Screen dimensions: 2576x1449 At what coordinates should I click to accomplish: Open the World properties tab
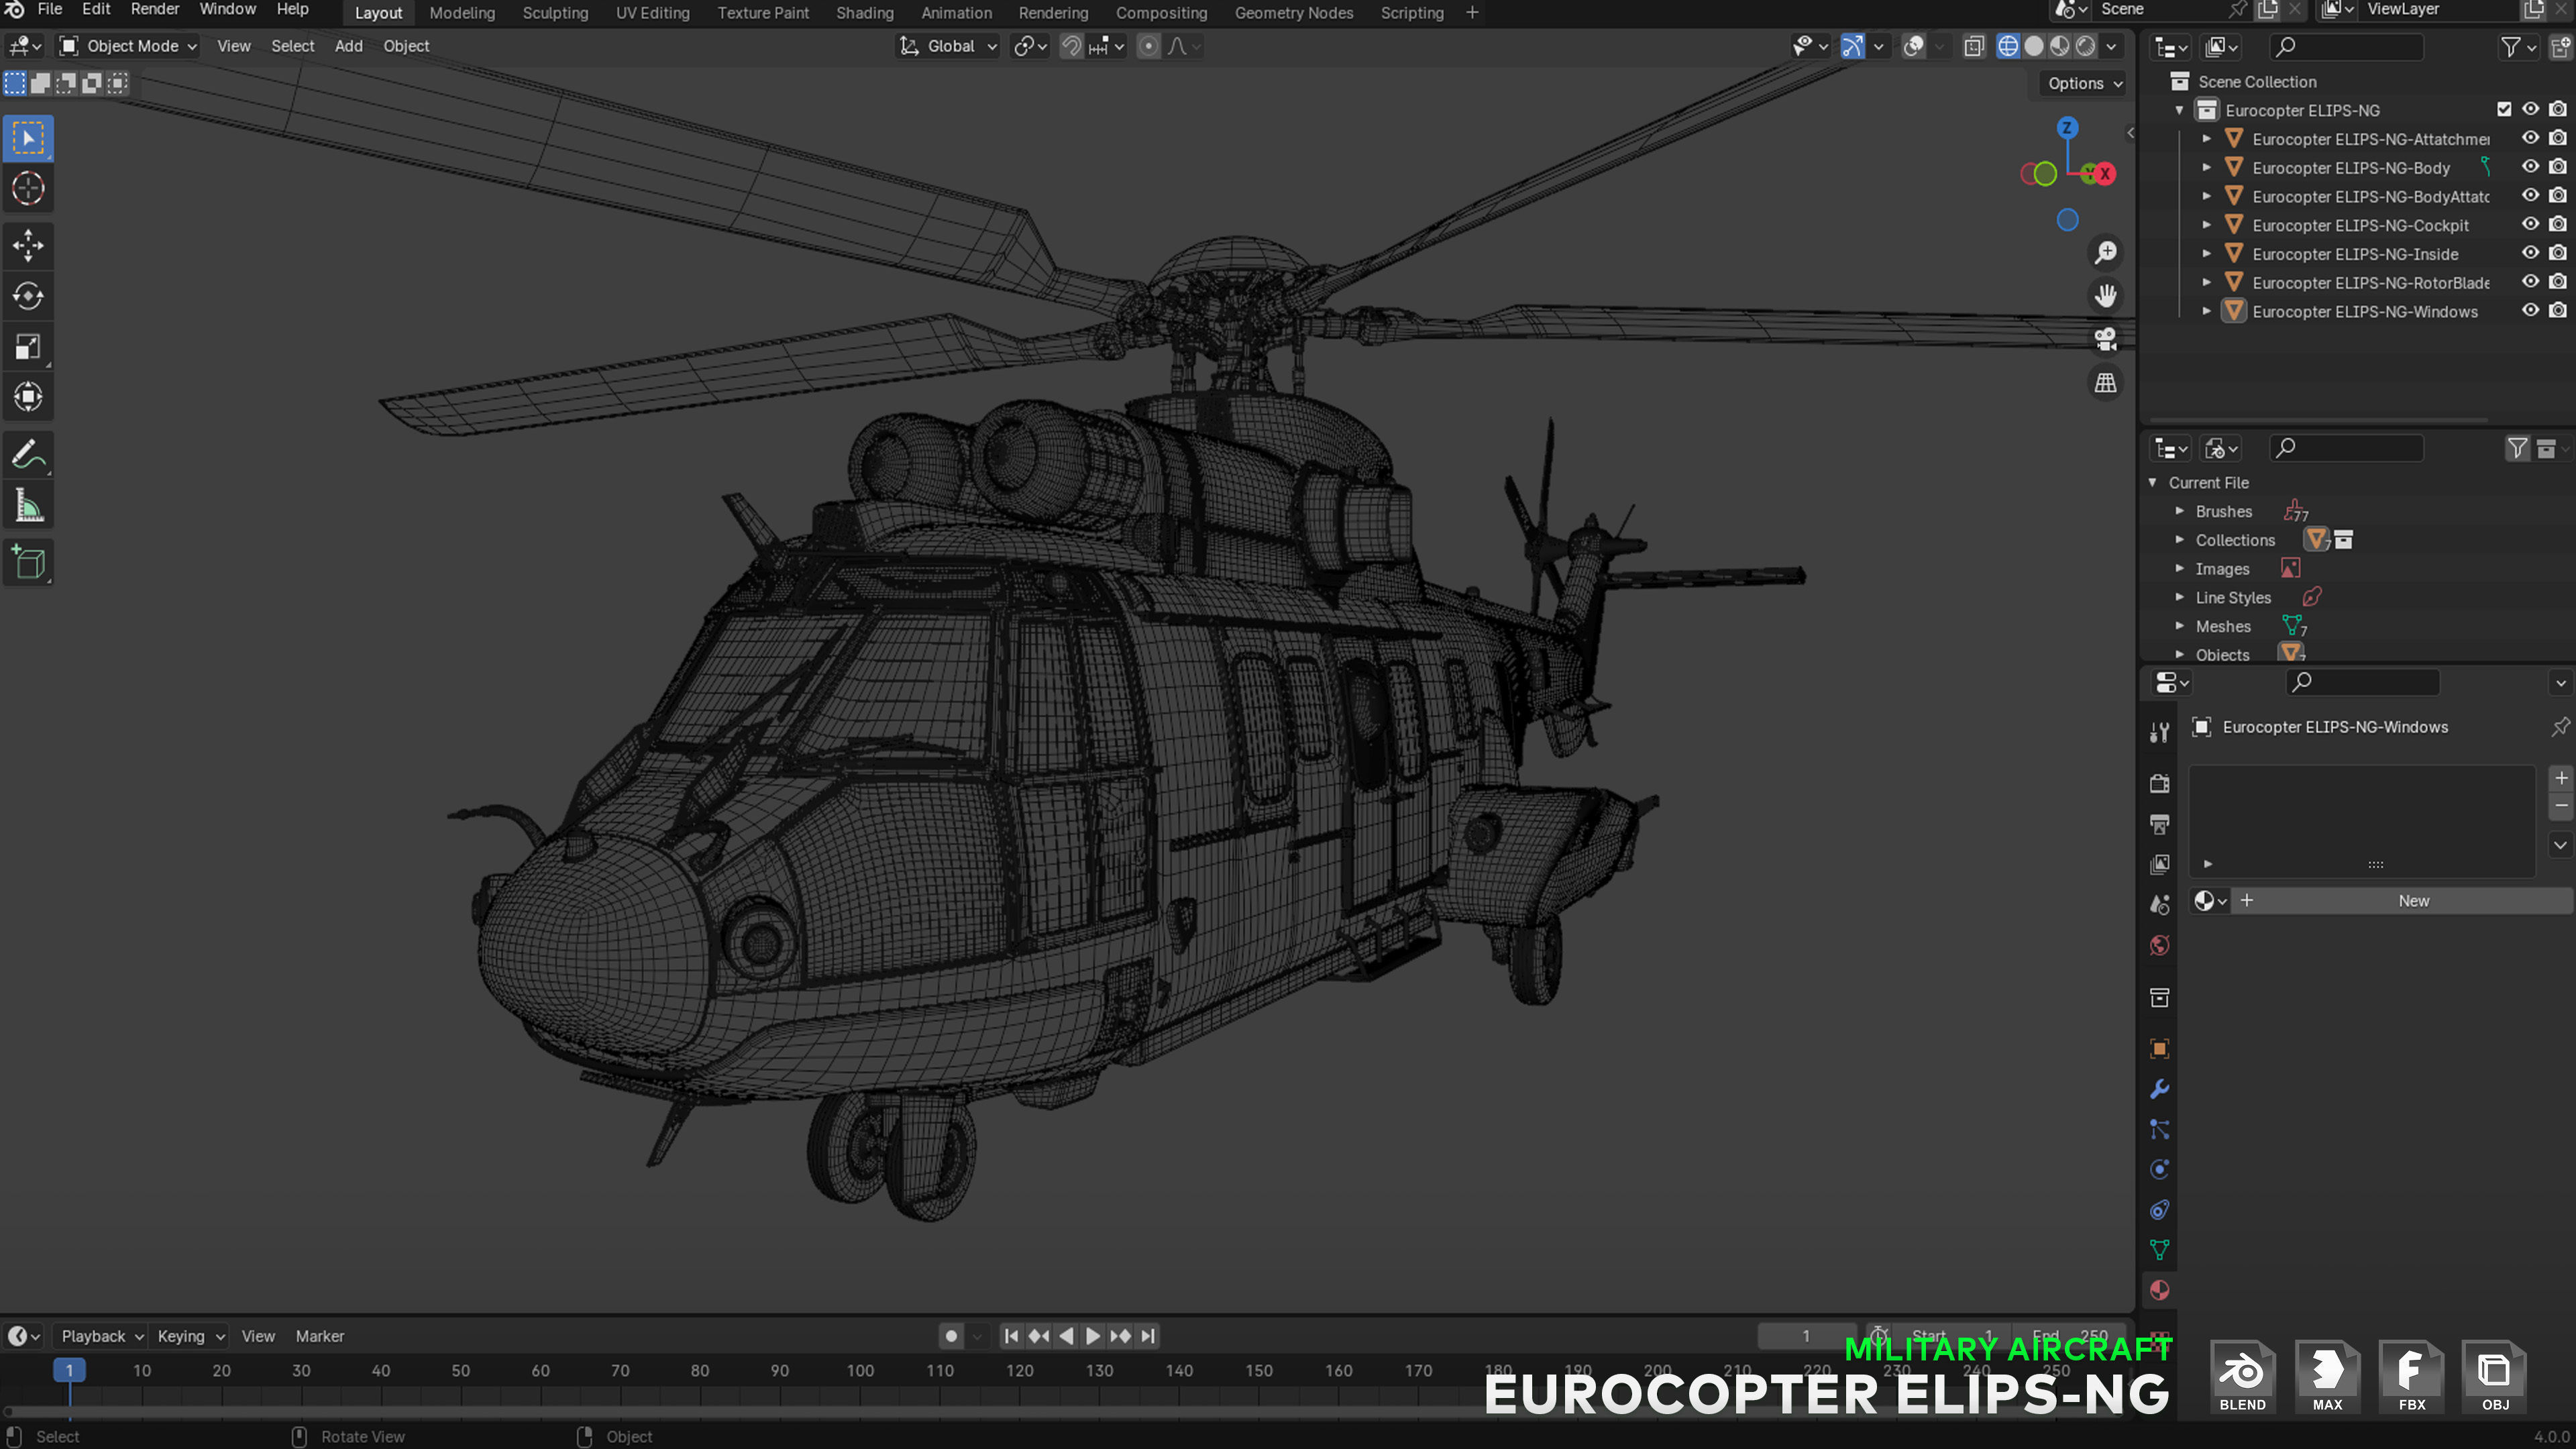[2159, 946]
